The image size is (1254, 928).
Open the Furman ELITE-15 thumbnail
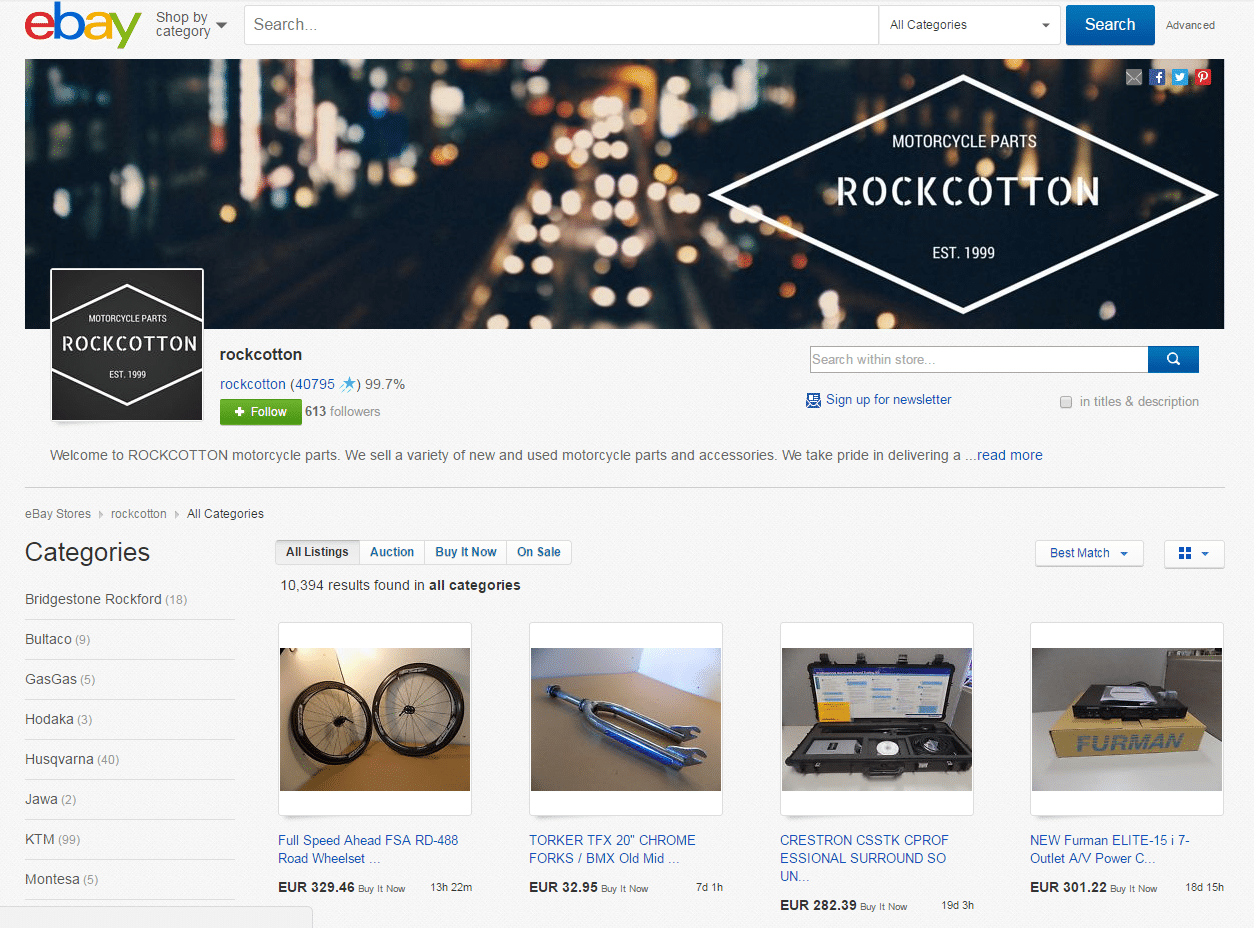click(1127, 719)
